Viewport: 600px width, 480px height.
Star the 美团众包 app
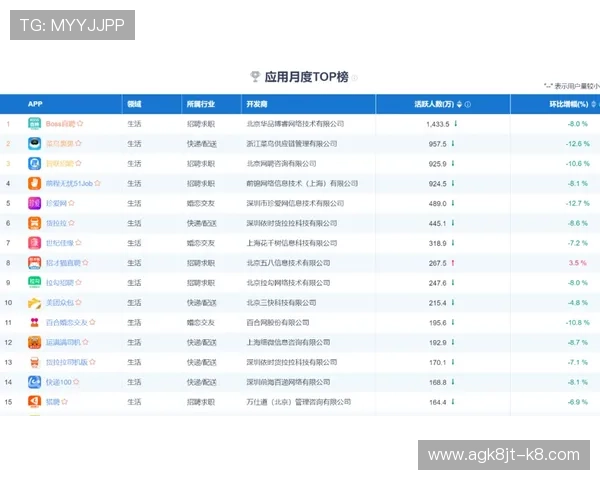tap(78, 302)
